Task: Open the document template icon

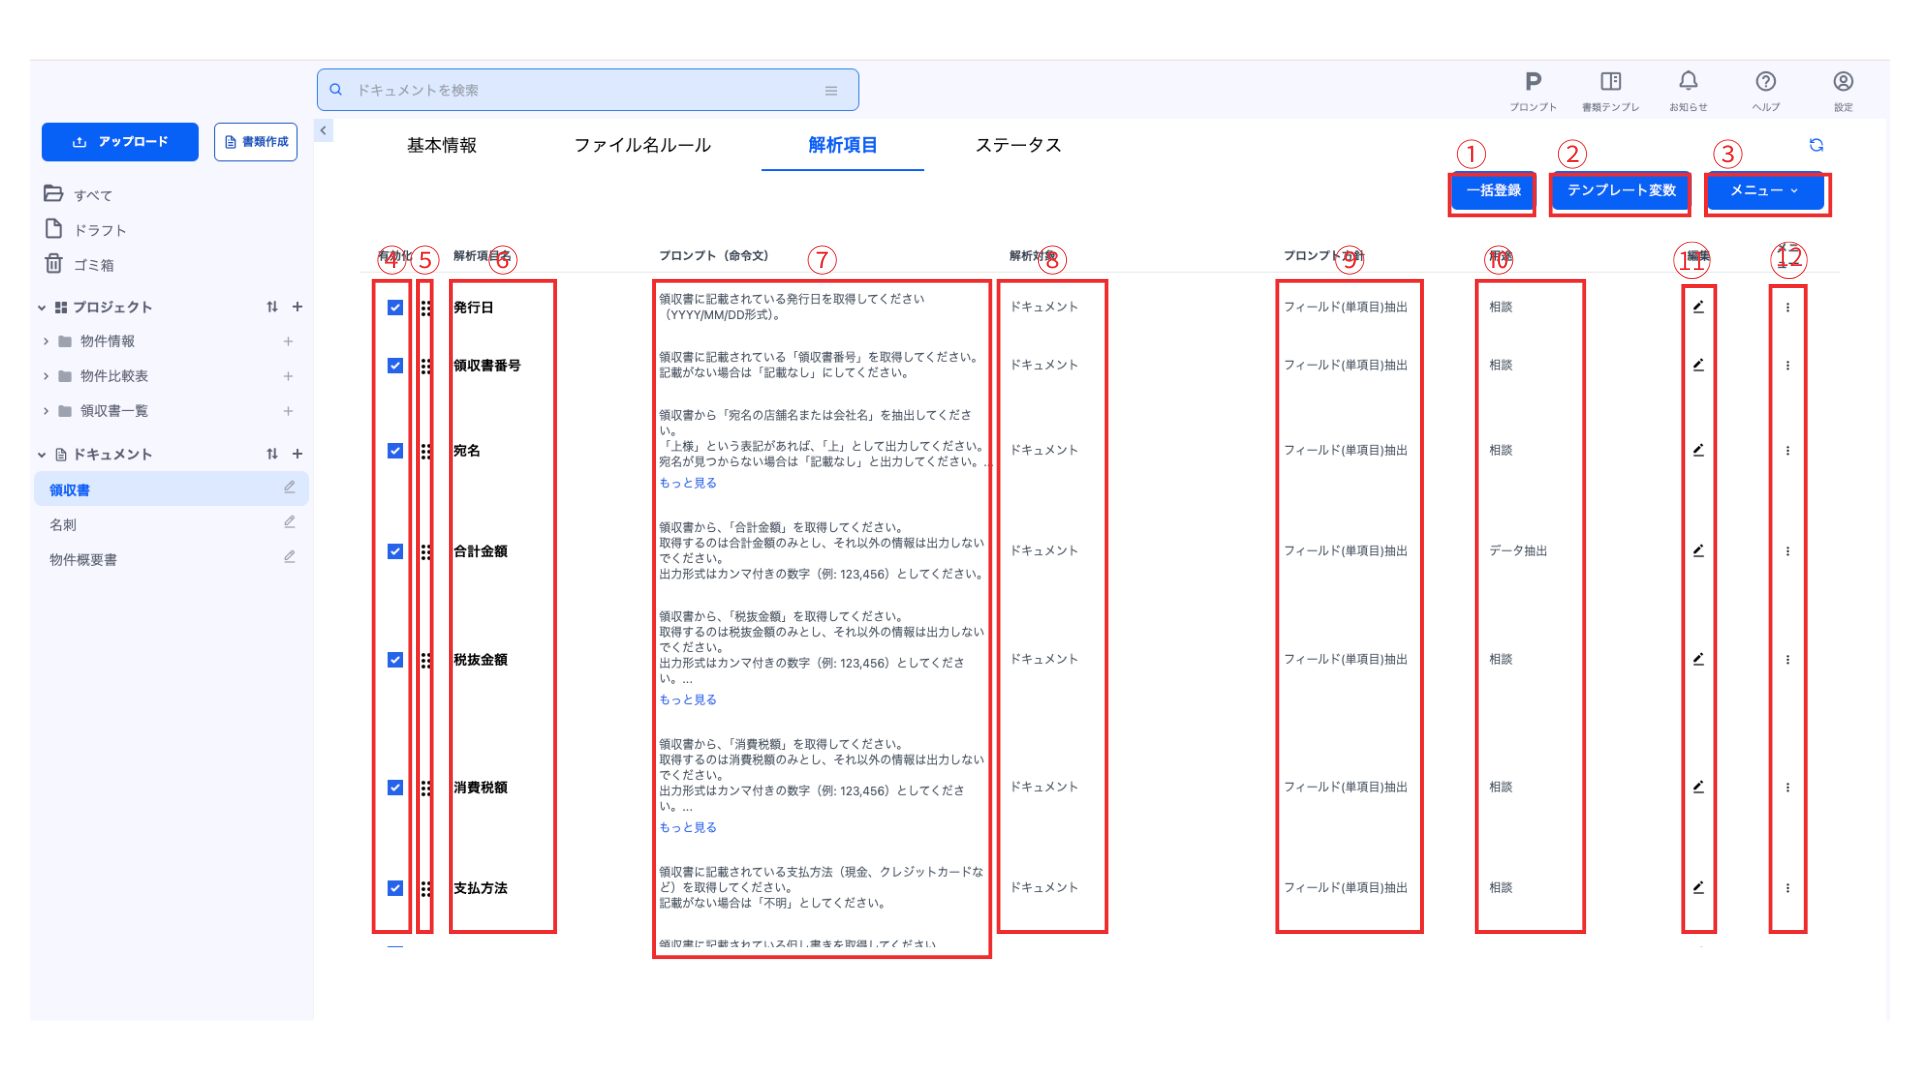Action: coord(1610,82)
